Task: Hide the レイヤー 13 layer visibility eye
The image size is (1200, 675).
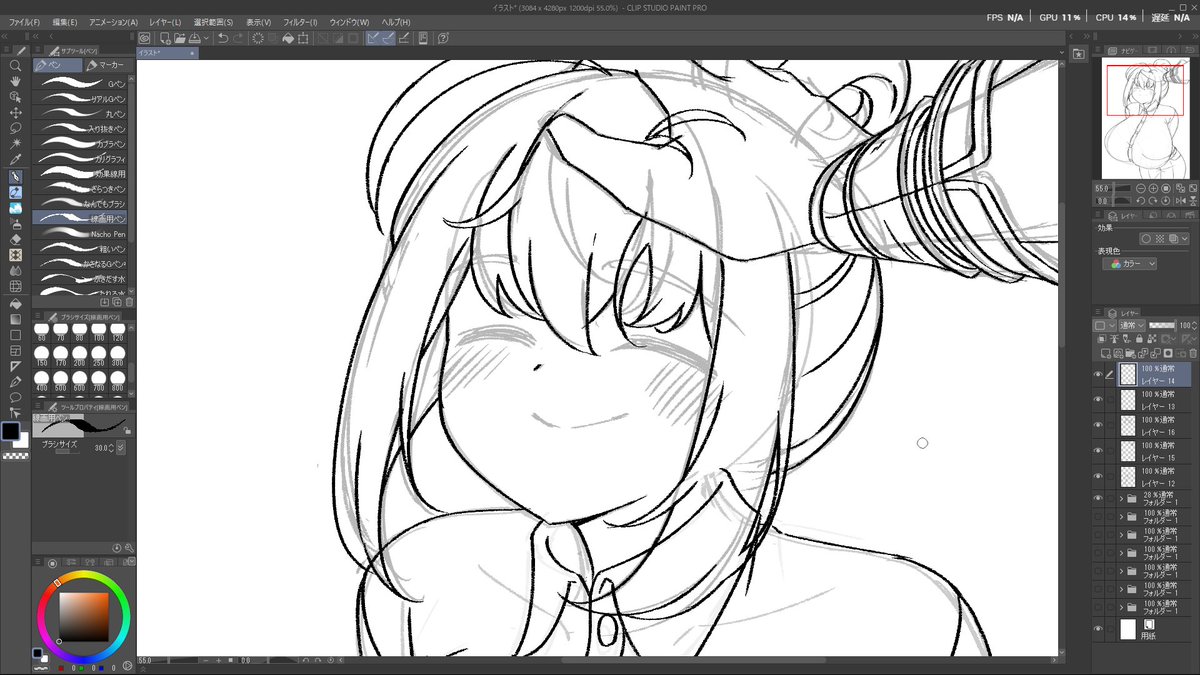Action: 1097,400
